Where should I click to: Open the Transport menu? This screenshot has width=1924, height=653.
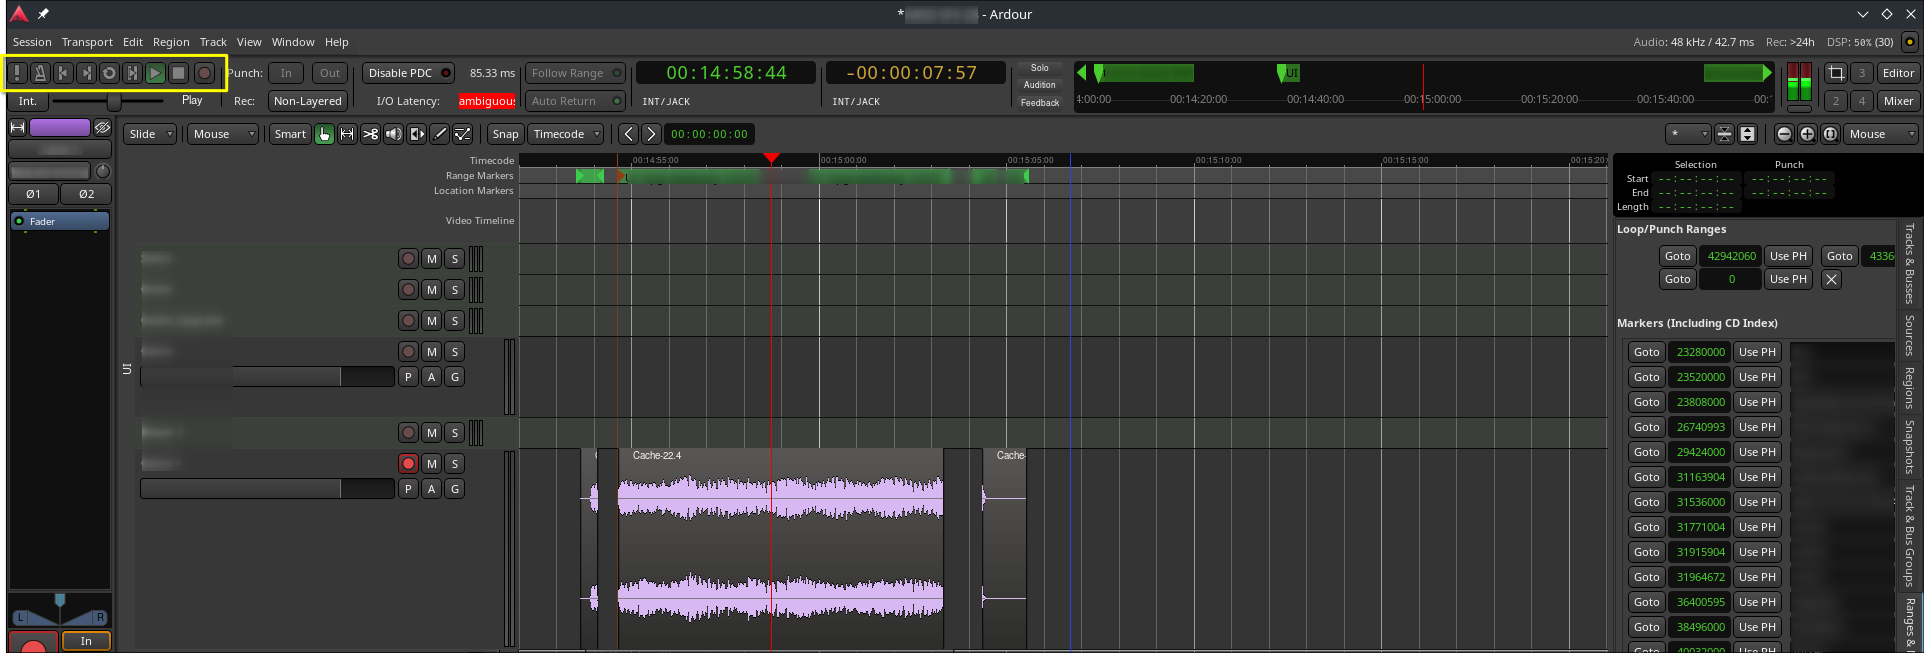coord(87,42)
